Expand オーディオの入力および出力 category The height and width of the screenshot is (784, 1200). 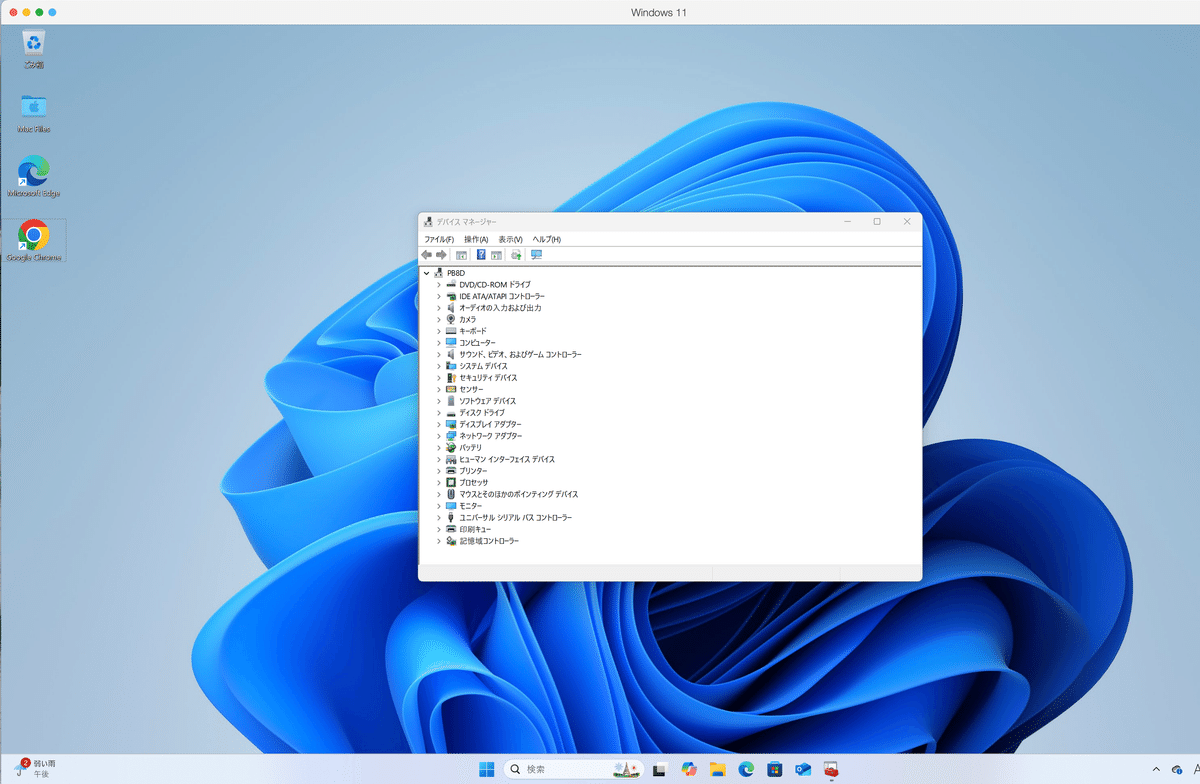point(438,308)
